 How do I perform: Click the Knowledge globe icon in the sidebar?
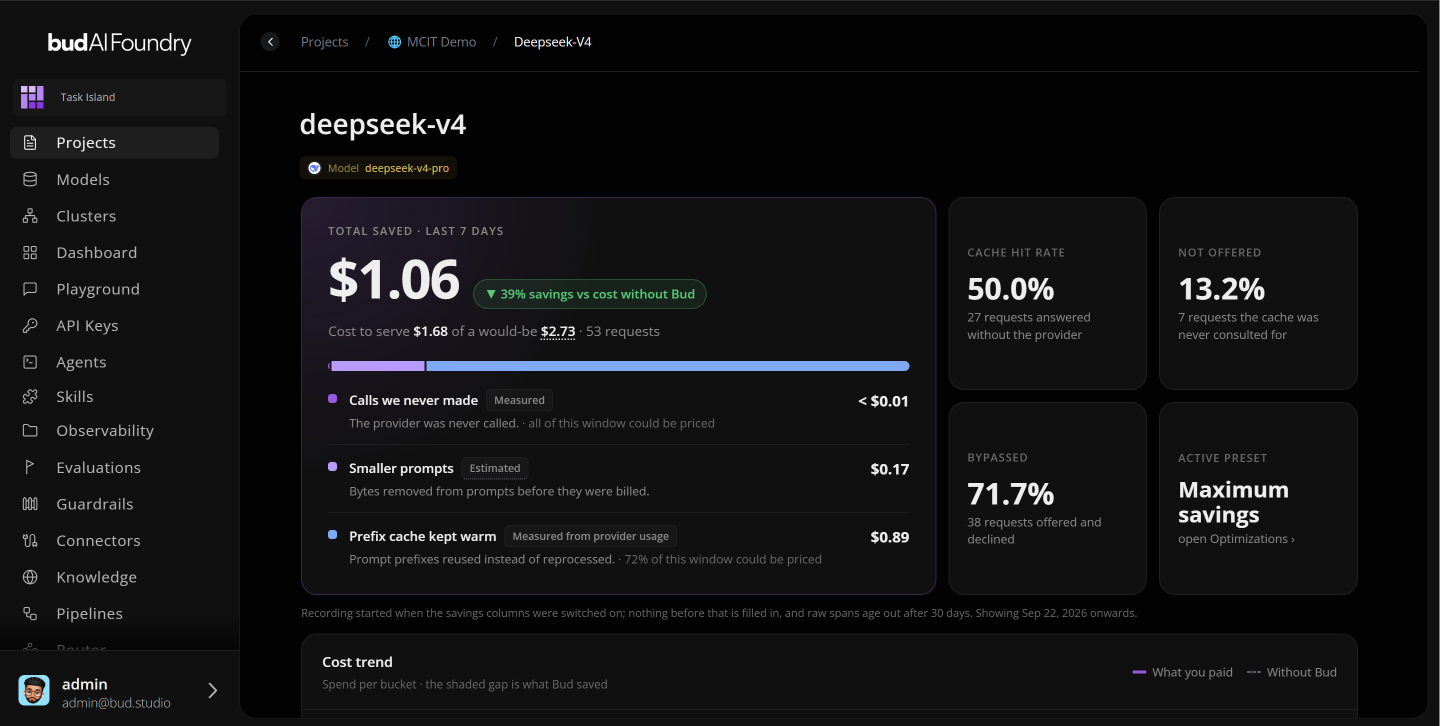(x=30, y=577)
